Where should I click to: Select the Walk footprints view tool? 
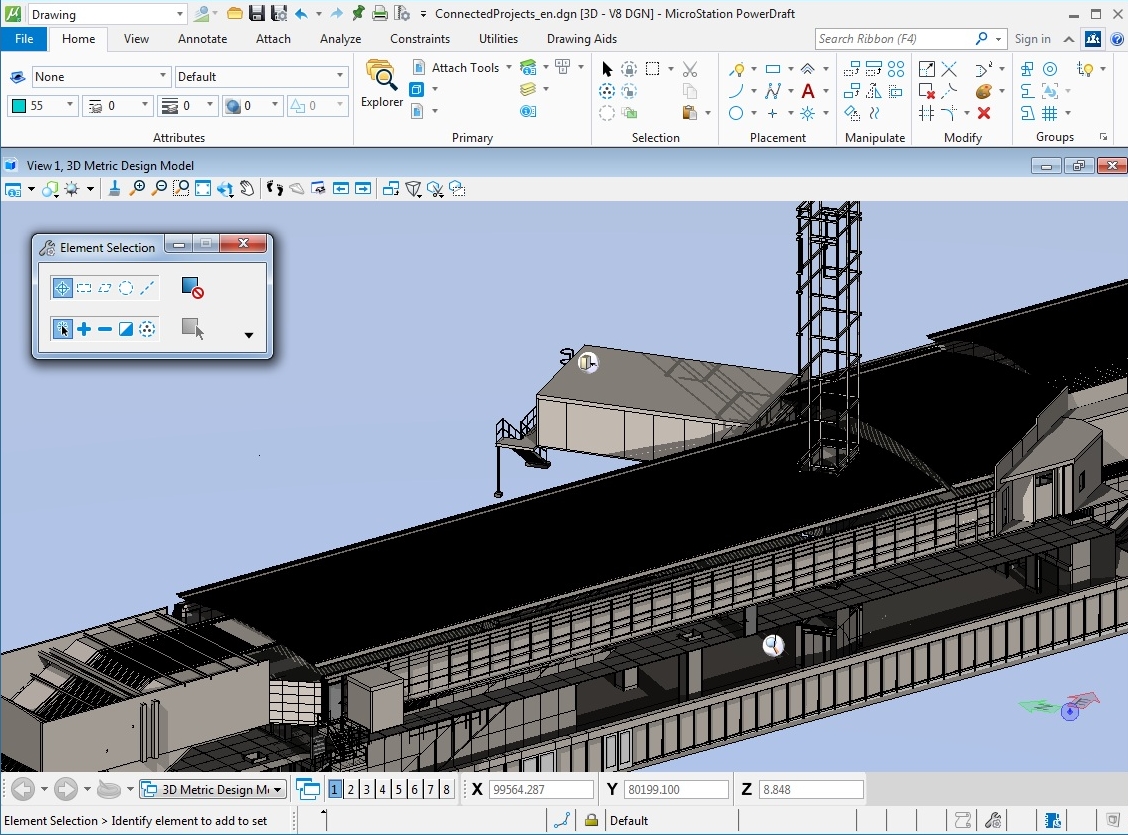[x=275, y=188]
